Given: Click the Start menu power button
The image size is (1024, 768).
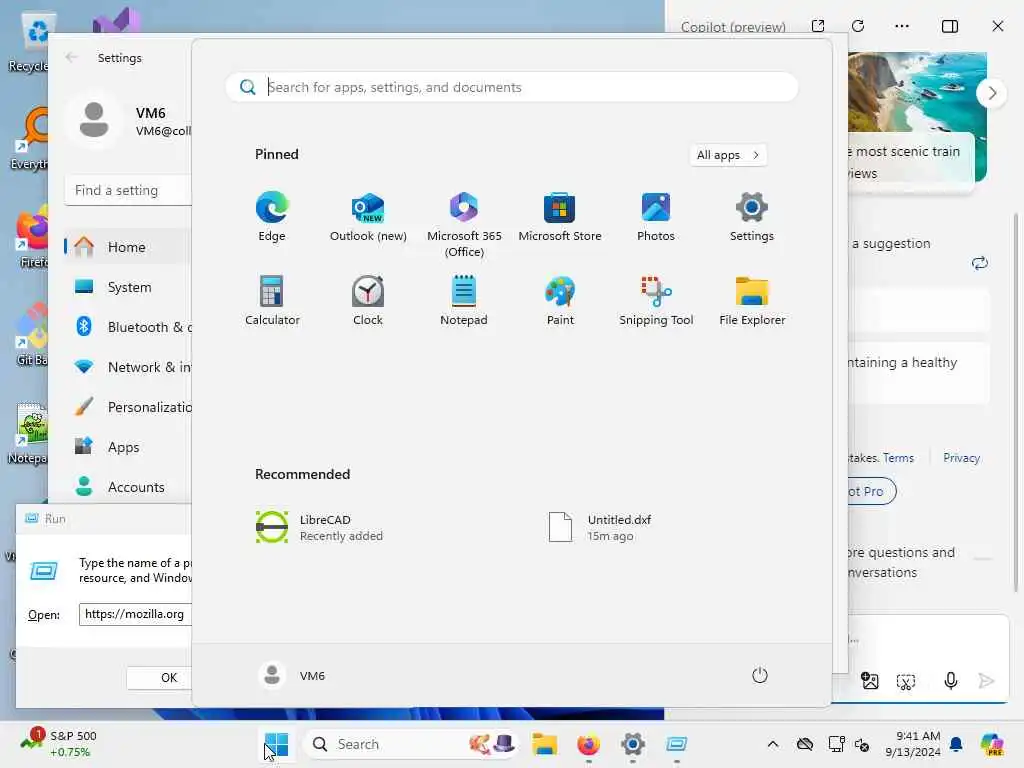Looking at the screenshot, I should pyautogui.click(x=760, y=675).
